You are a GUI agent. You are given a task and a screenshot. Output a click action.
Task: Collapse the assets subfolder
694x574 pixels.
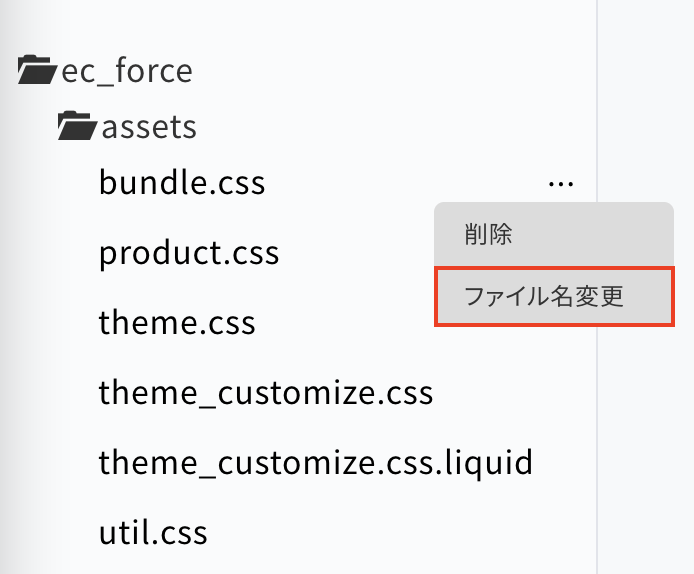tap(77, 126)
